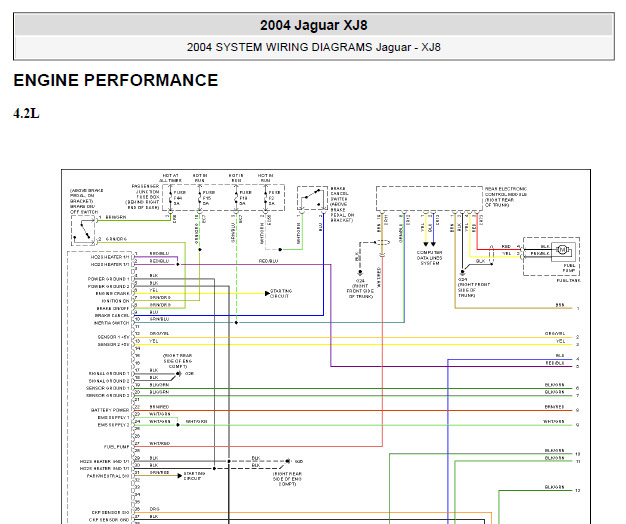Click the 'FUEL PUMP' label inside fuel tank box

(x=569, y=268)
